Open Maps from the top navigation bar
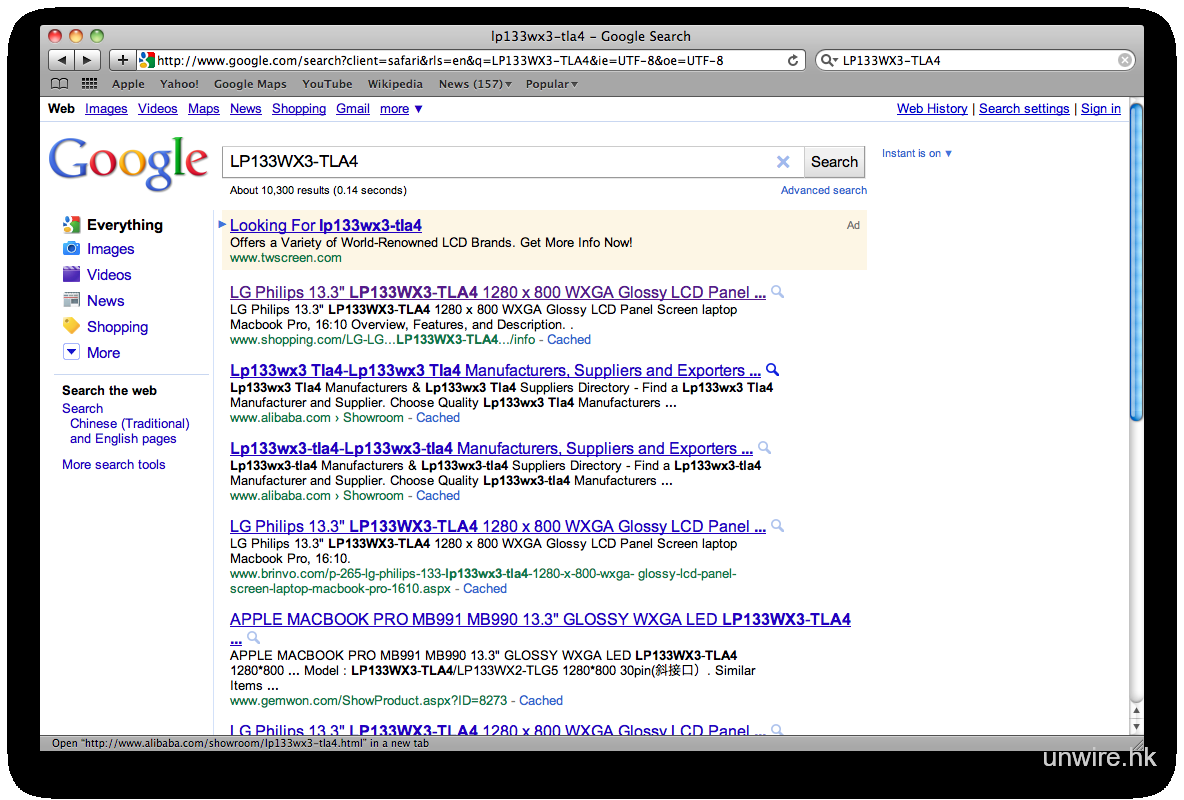1184x800 pixels. point(203,109)
